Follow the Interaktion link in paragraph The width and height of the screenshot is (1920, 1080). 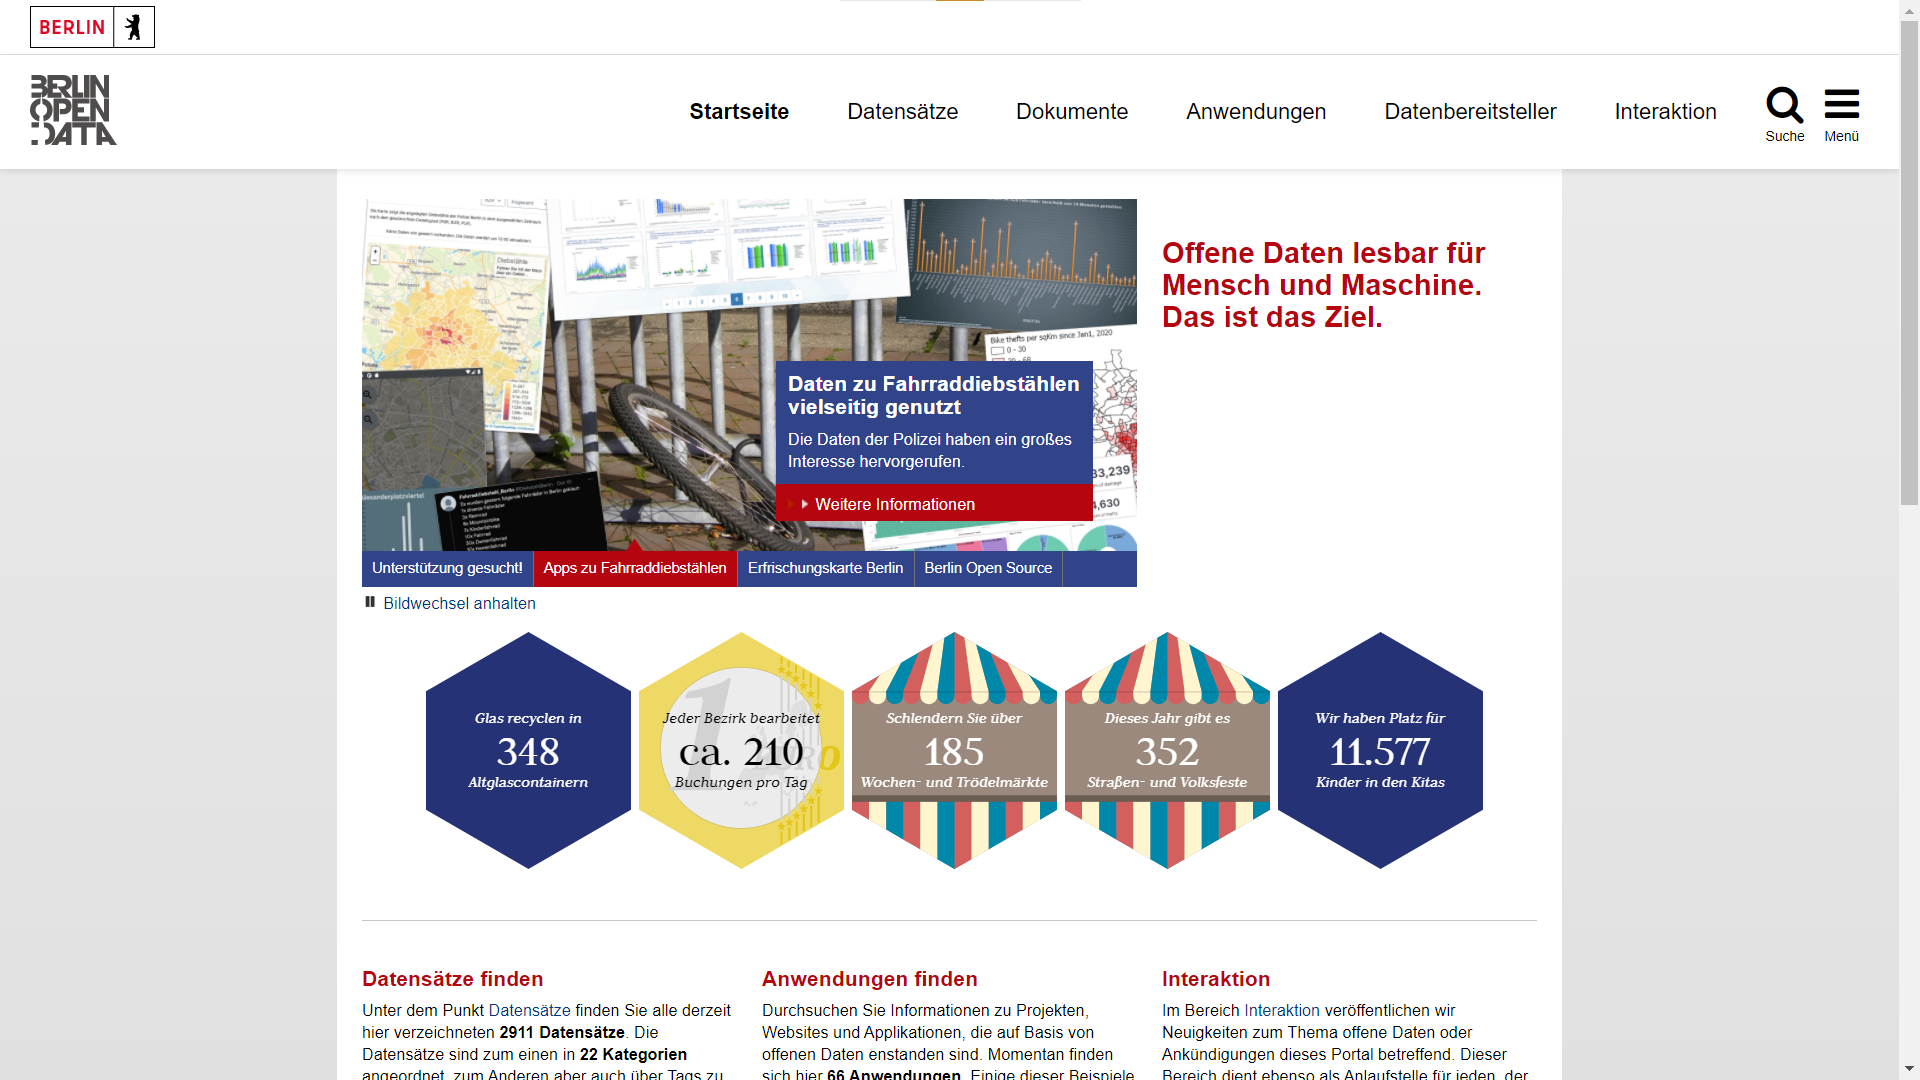pyautogui.click(x=1281, y=1010)
